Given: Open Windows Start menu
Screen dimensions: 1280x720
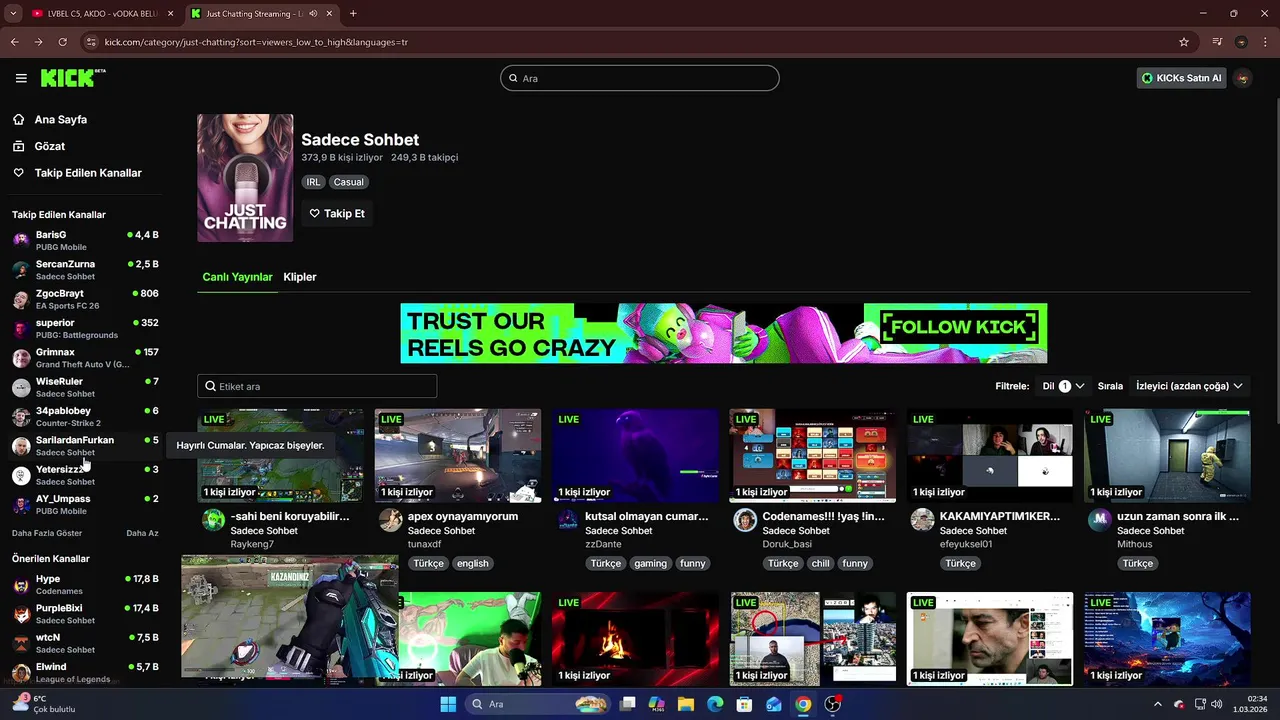Looking at the screenshot, I should pos(448,704).
